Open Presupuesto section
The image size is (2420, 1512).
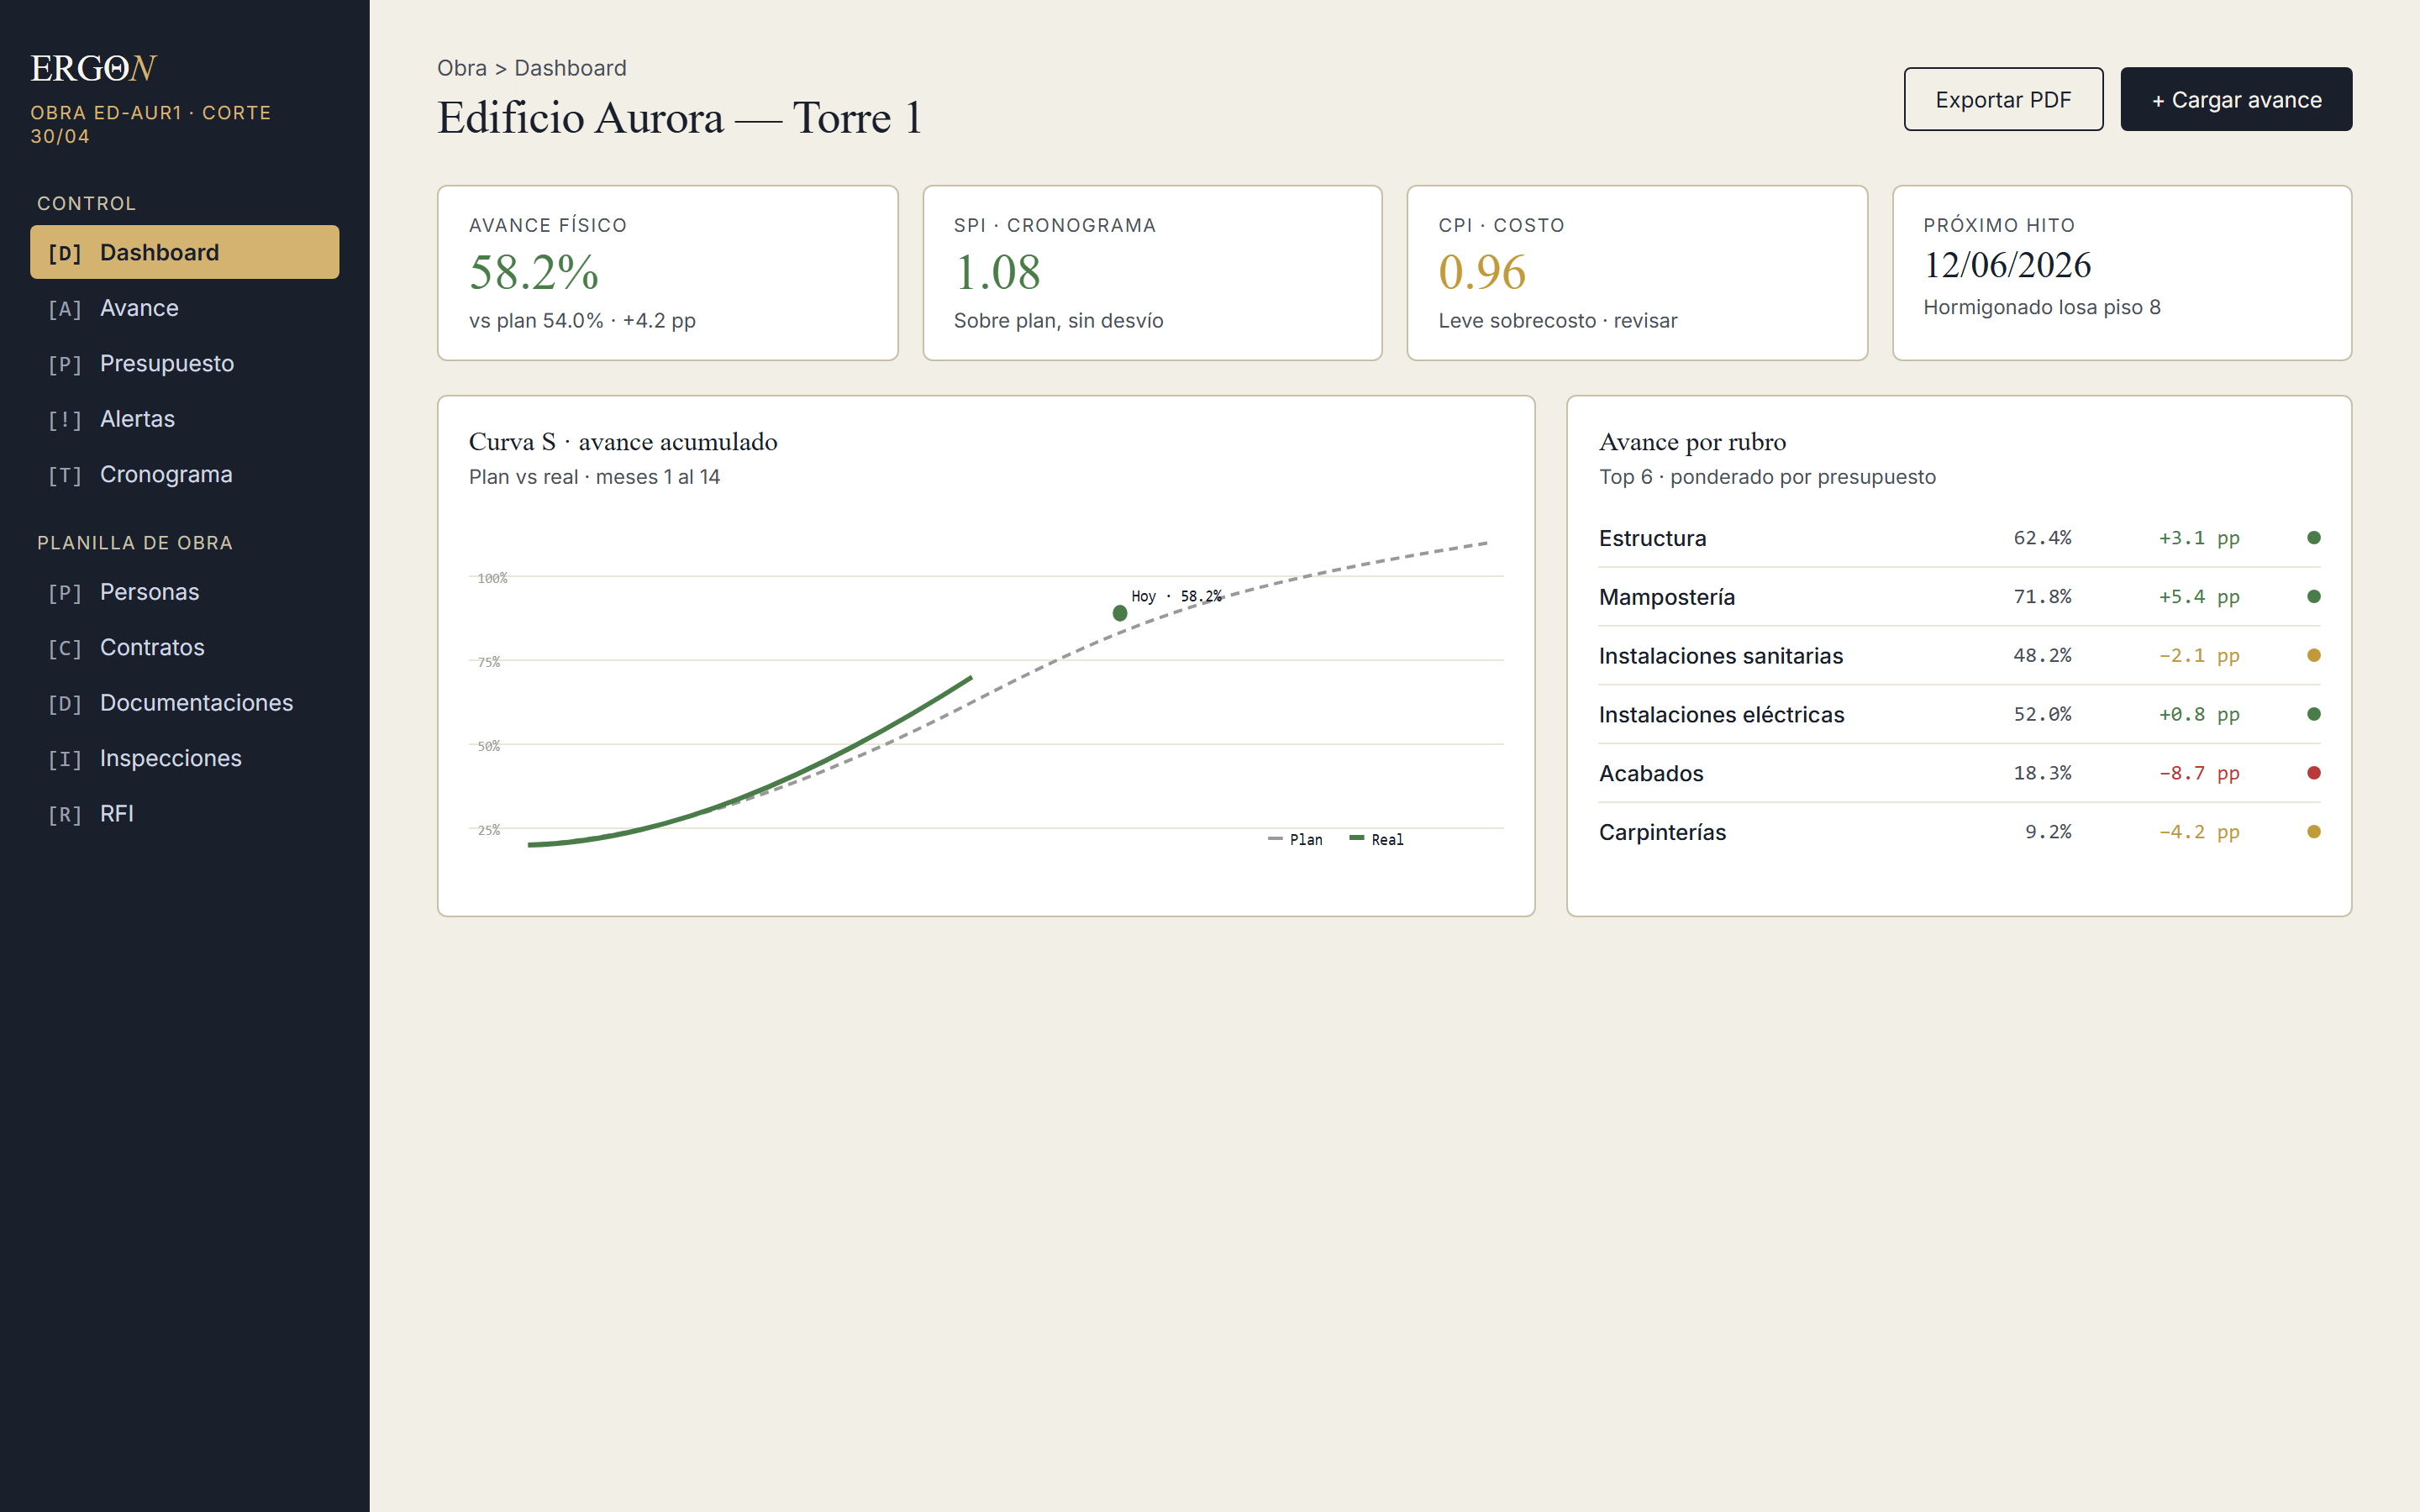tap(184, 363)
